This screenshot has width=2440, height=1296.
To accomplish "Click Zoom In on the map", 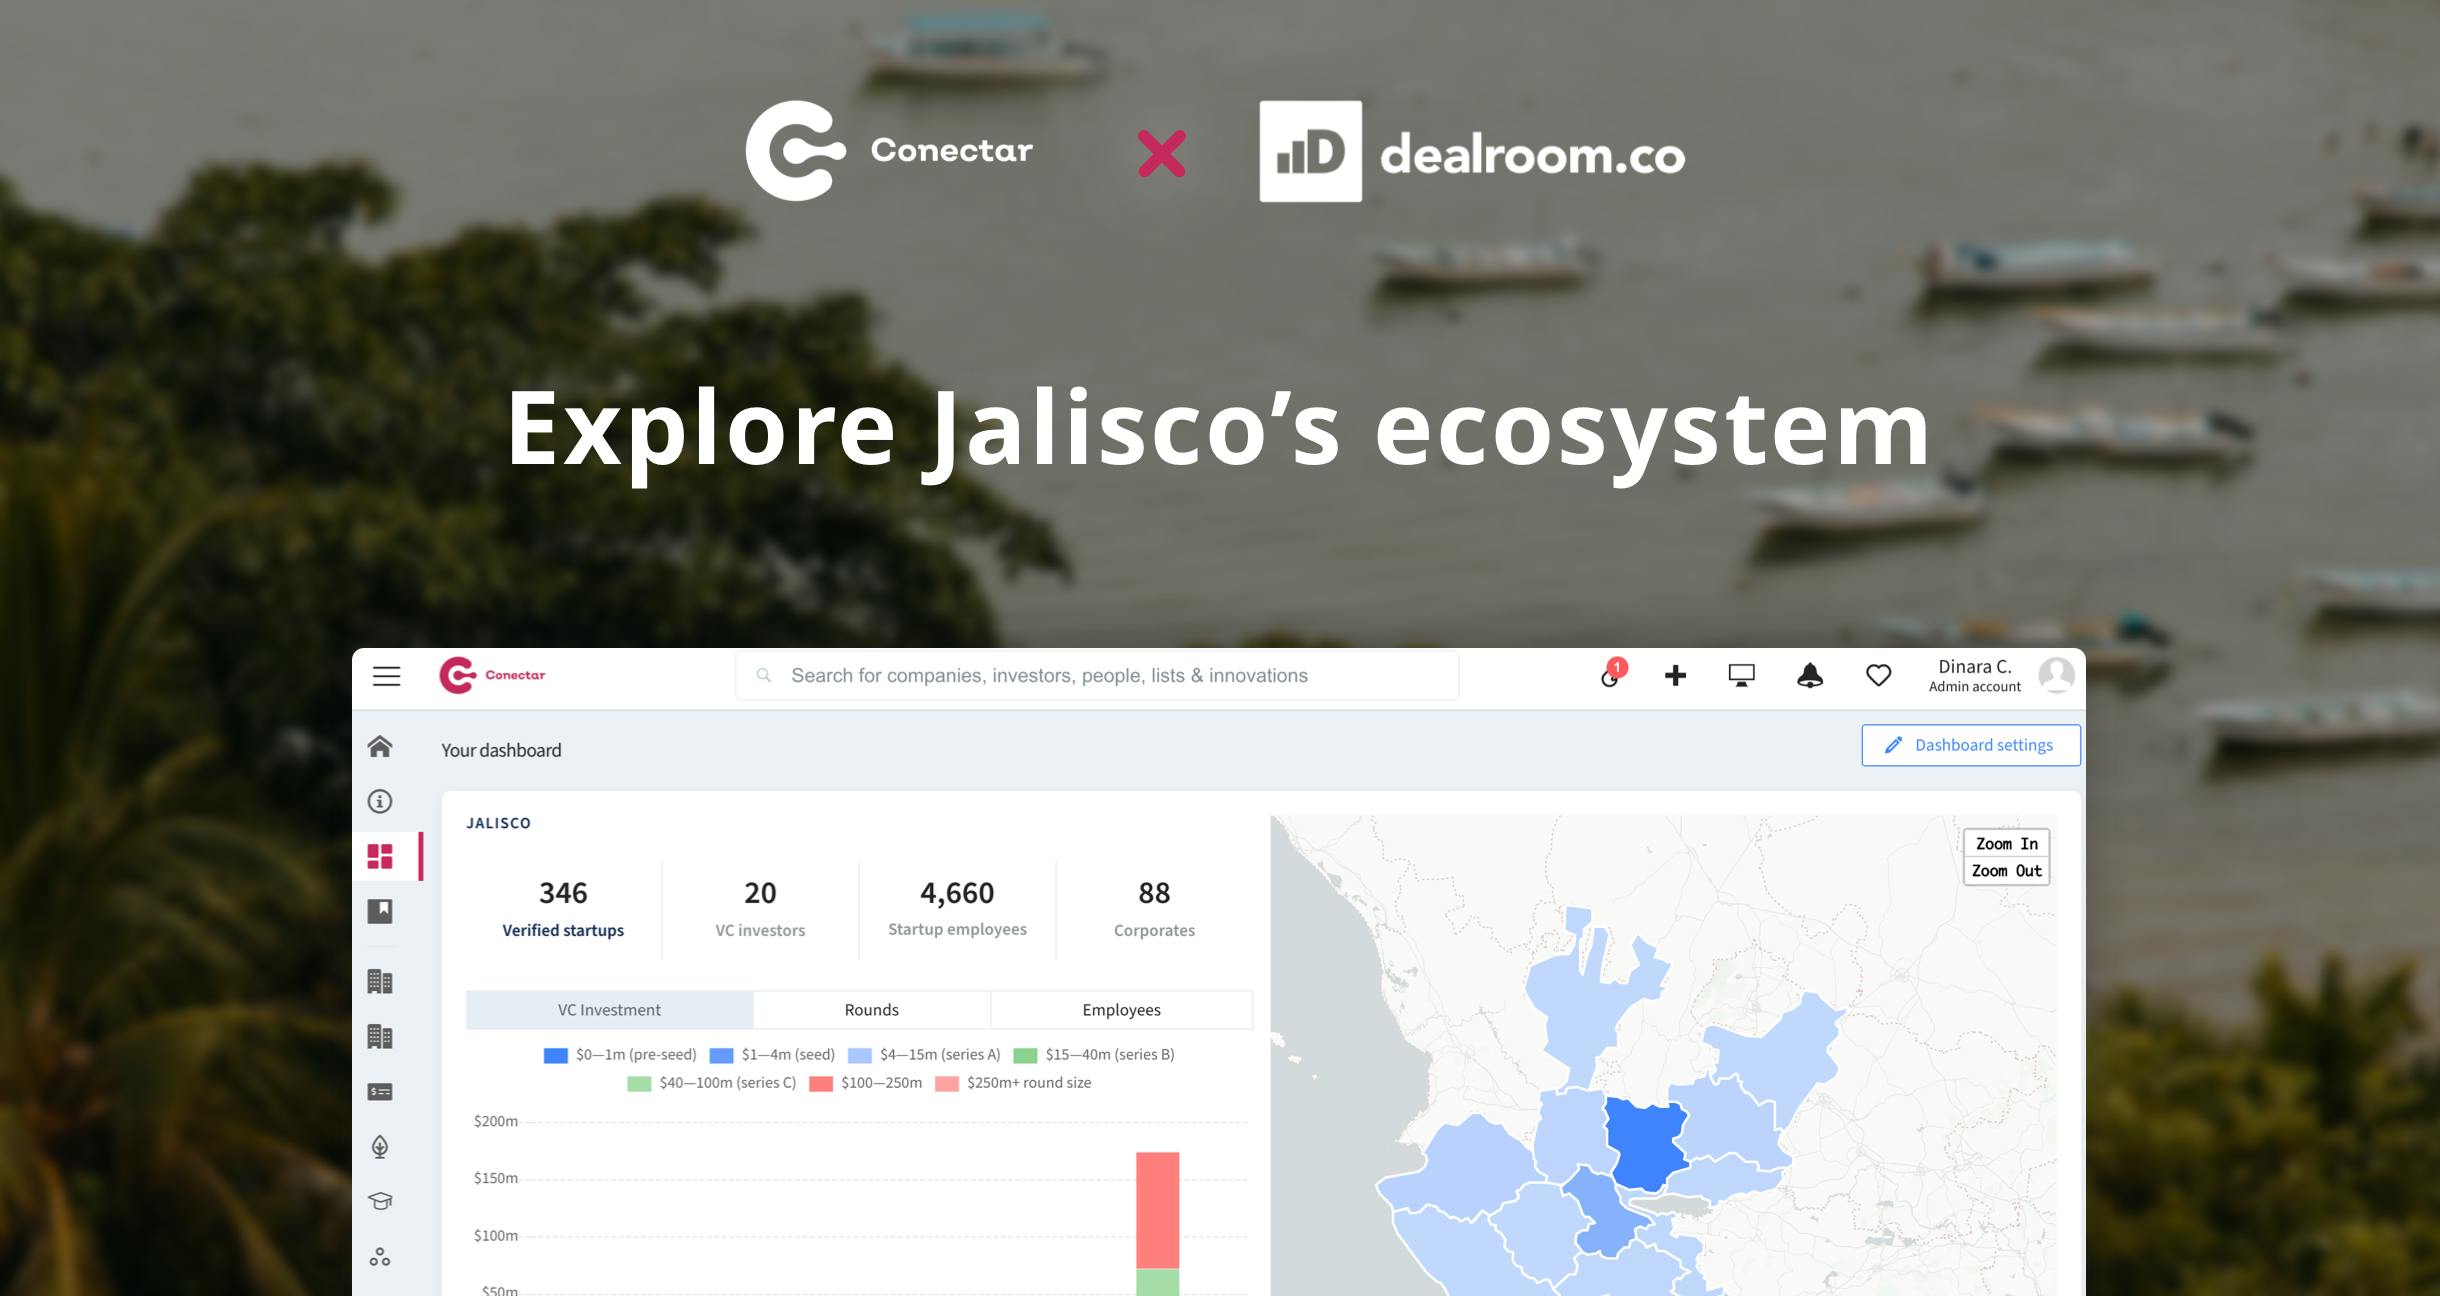I will 2005,843.
